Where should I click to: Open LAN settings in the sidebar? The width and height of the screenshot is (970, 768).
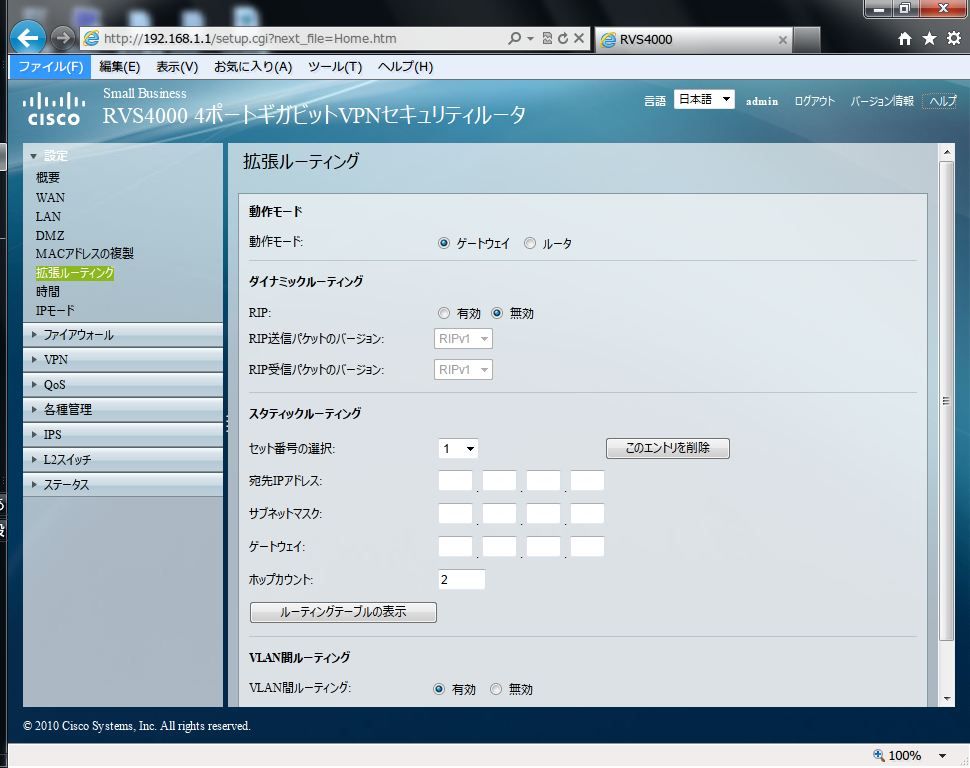coord(48,217)
